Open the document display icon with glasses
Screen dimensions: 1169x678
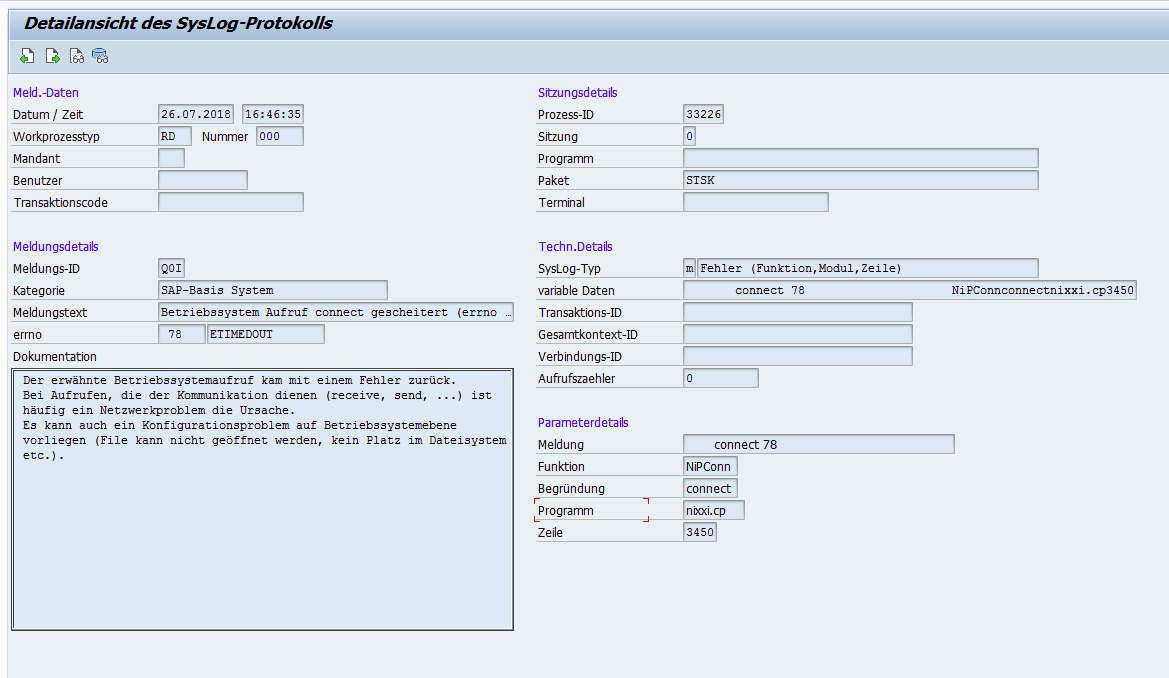[x=76, y=57]
